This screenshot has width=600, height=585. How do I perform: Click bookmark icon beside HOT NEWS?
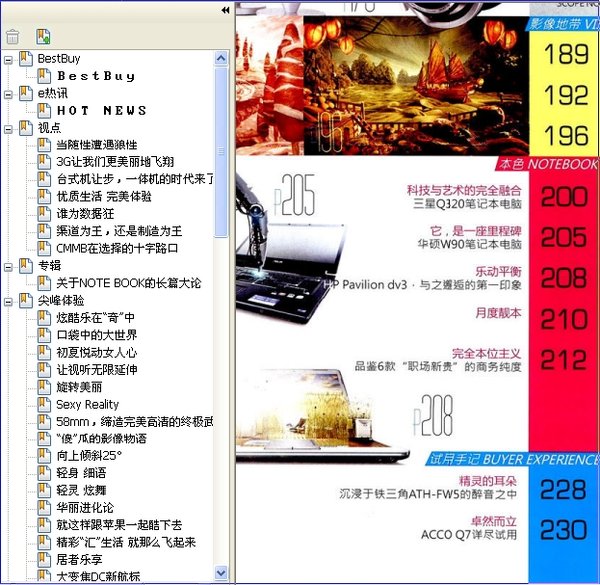[x=44, y=111]
